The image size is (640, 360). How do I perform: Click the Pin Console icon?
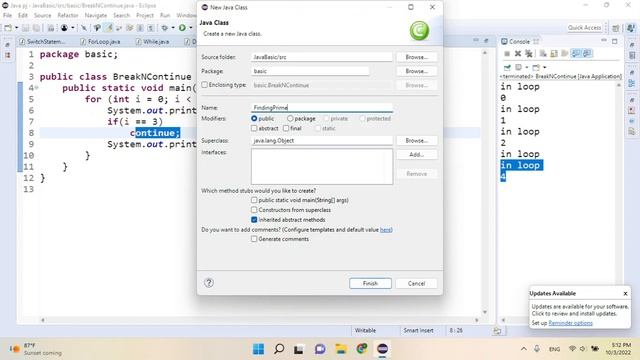click(507, 67)
